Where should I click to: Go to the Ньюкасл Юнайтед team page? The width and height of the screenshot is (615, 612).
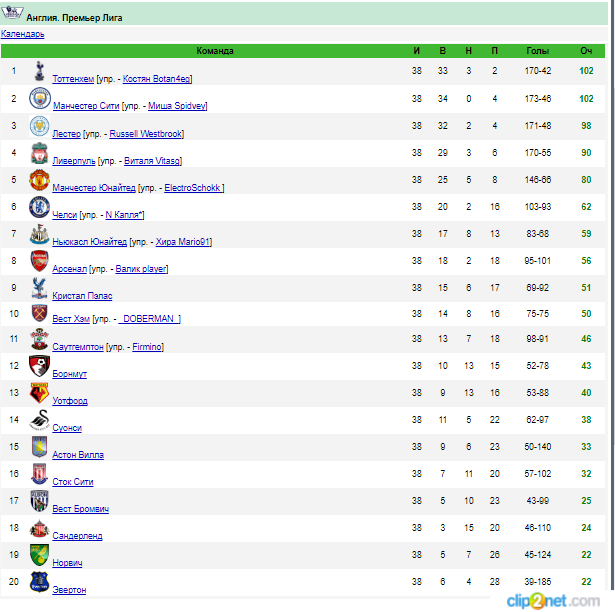(90, 242)
